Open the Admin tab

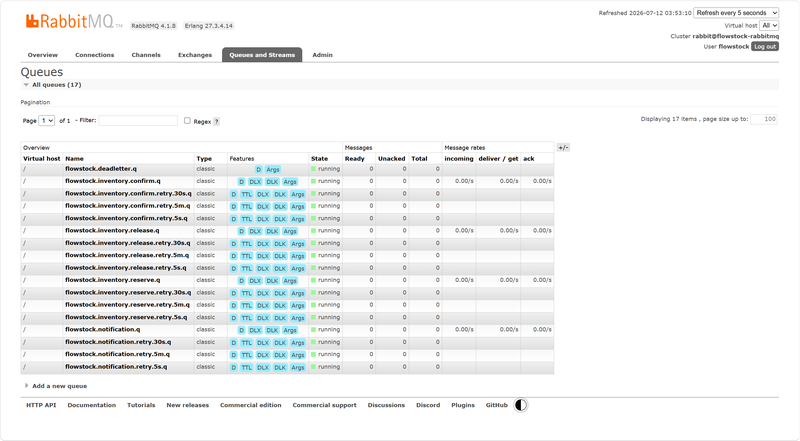(322, 55)
